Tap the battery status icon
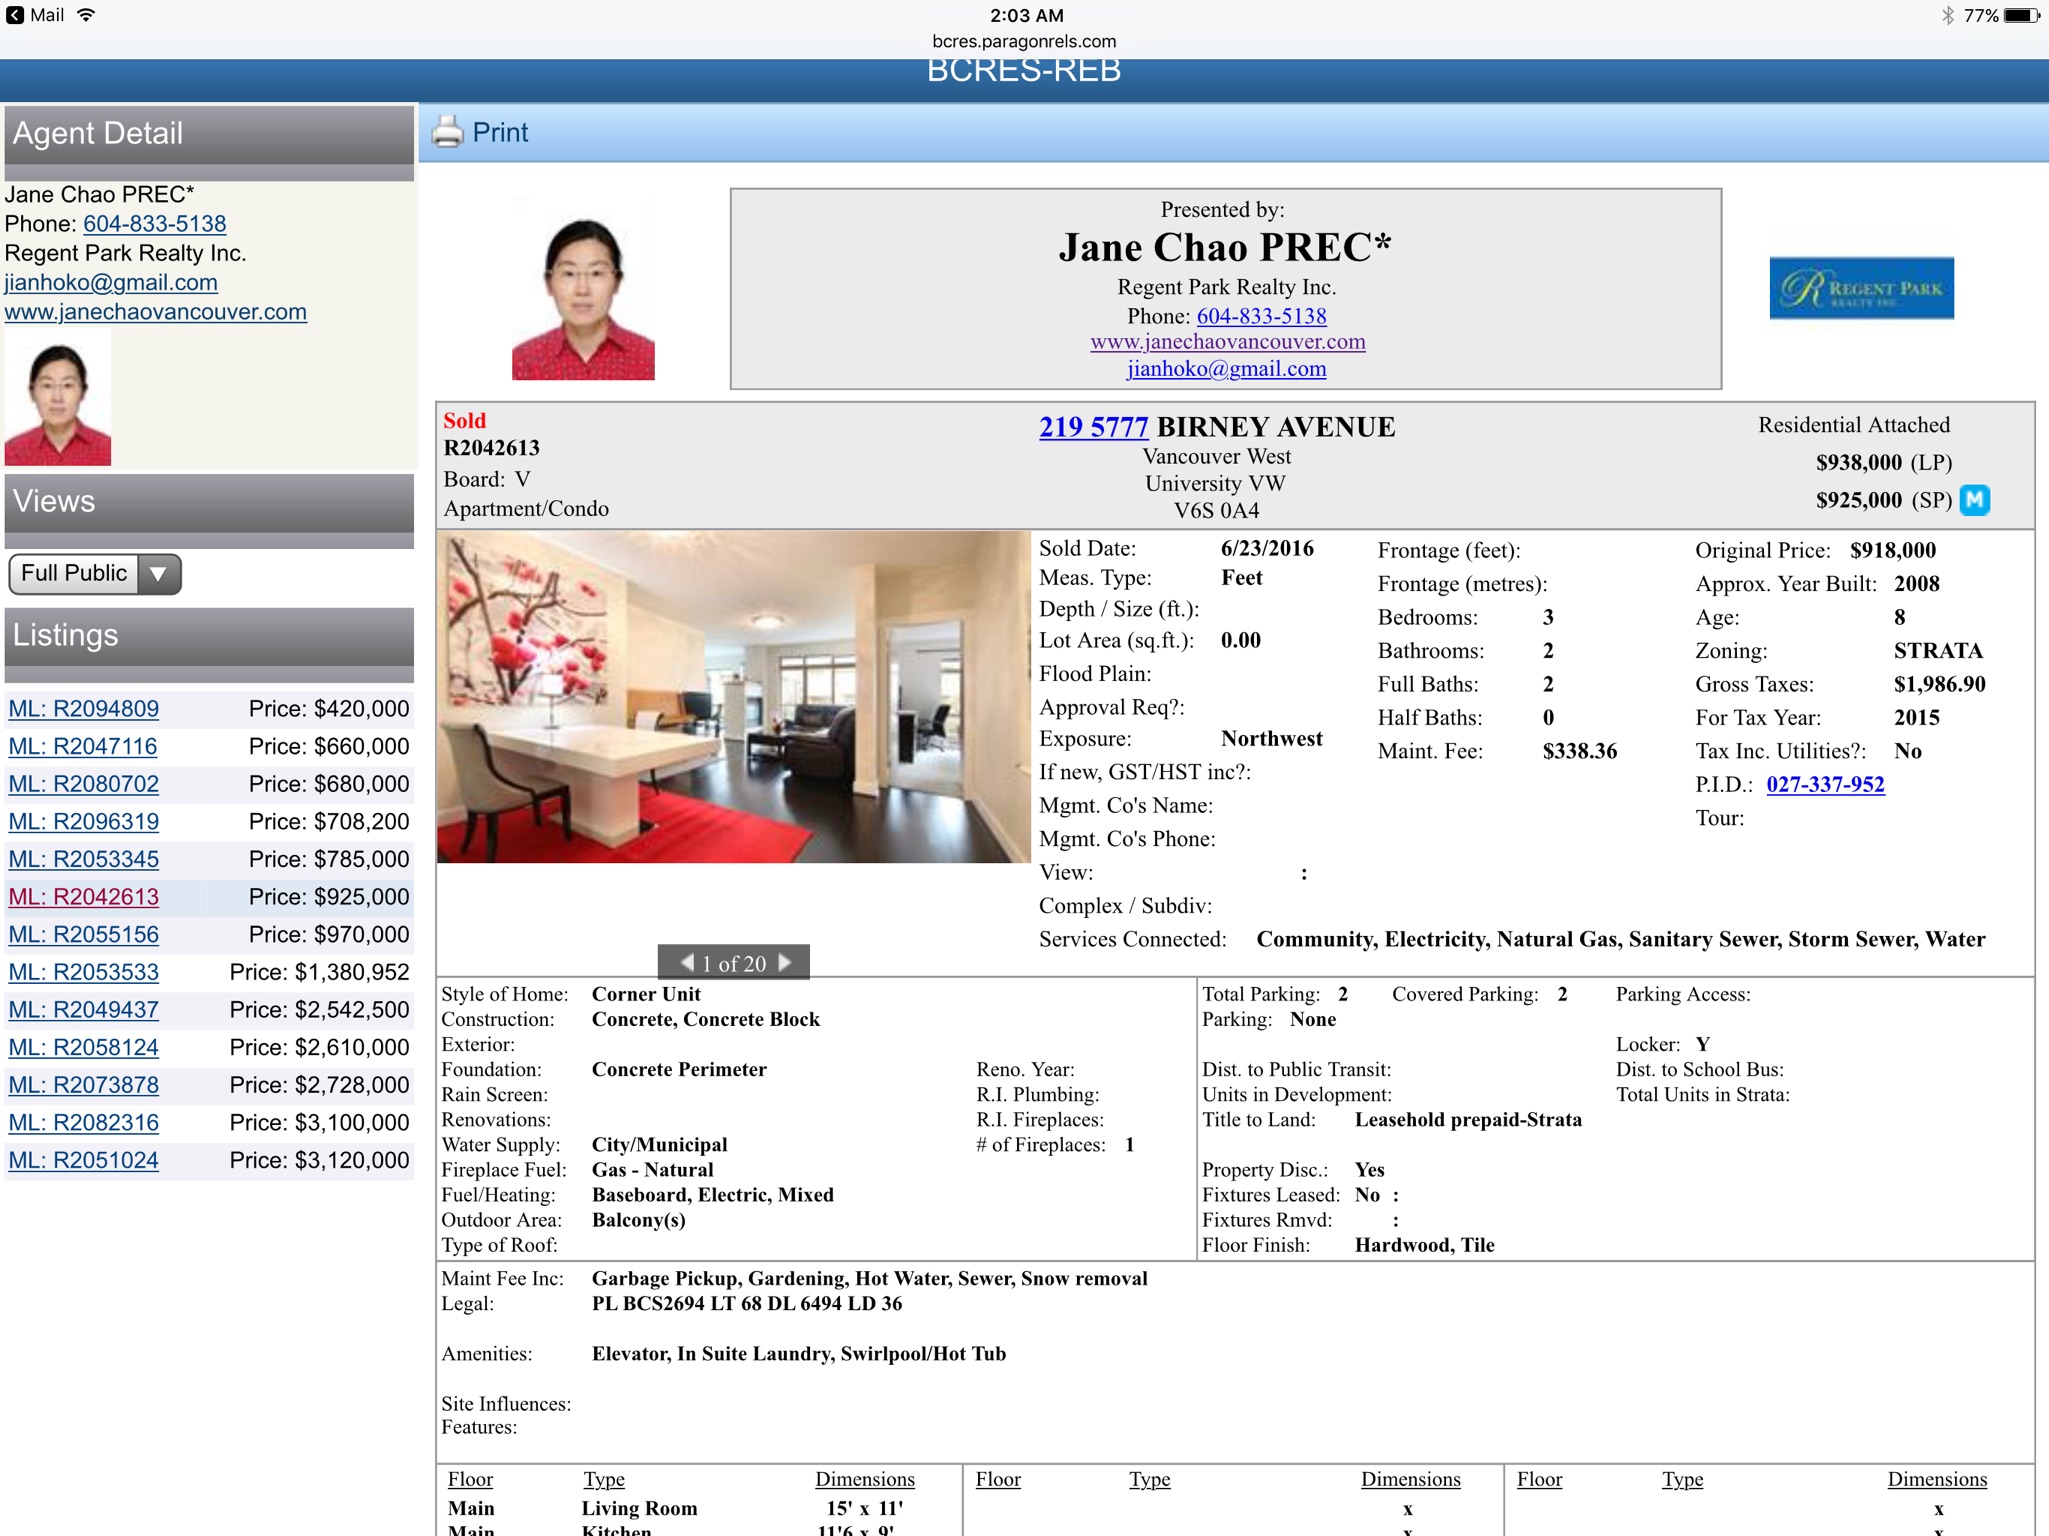Screen dimensions: 2049x1536 2022,15
